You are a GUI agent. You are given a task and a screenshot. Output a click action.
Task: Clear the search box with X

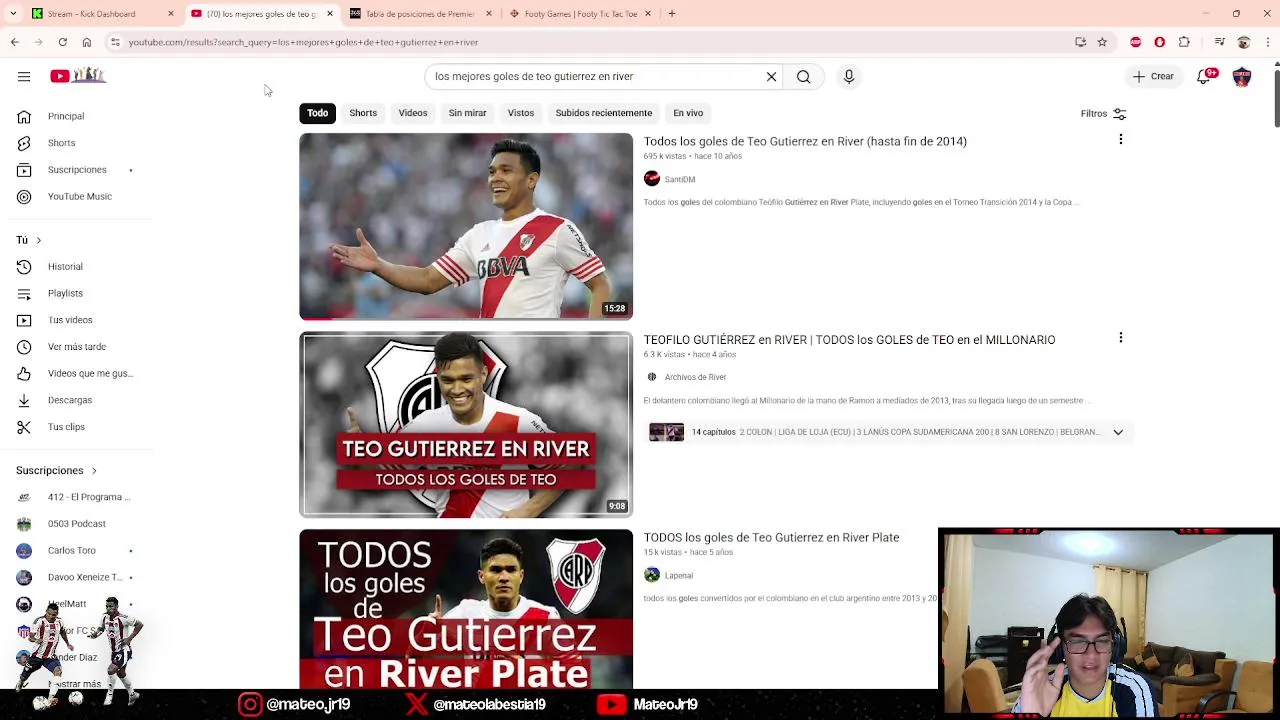(x=771, y=76)
